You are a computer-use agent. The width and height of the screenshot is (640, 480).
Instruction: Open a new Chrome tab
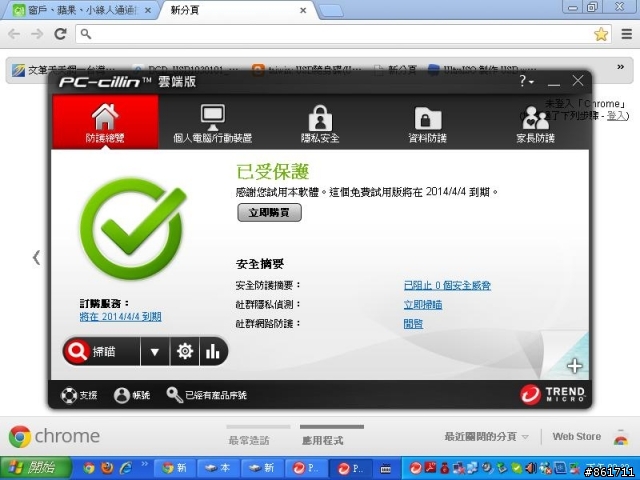point(331,11)
